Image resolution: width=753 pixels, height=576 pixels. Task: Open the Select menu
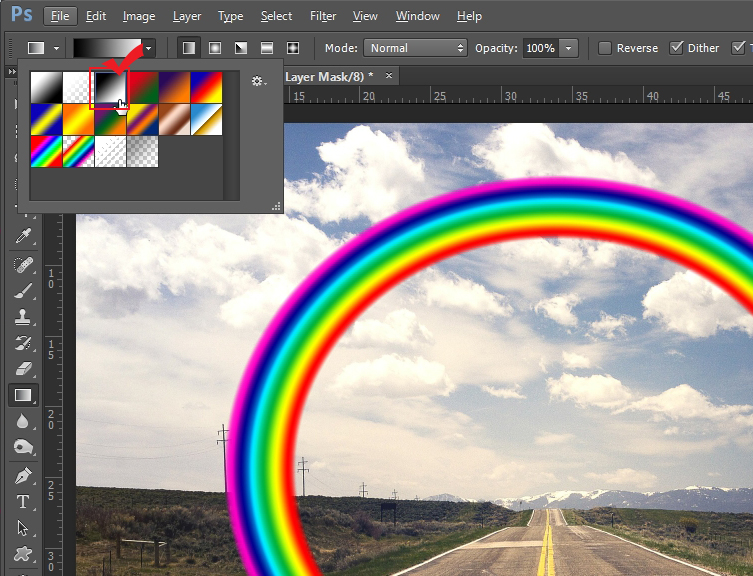[276, 16]
